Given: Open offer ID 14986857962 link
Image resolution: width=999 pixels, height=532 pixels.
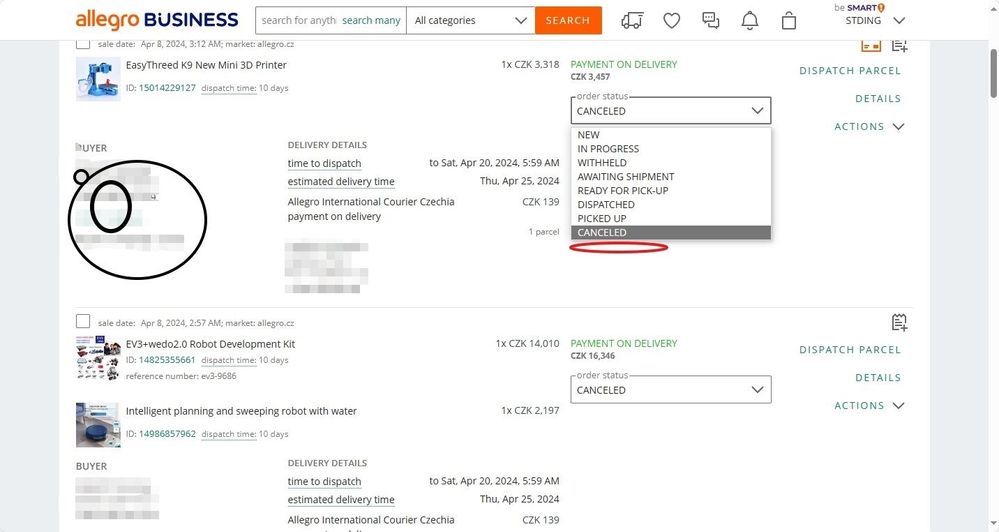Looking at the screenshot, I should 167,434.
